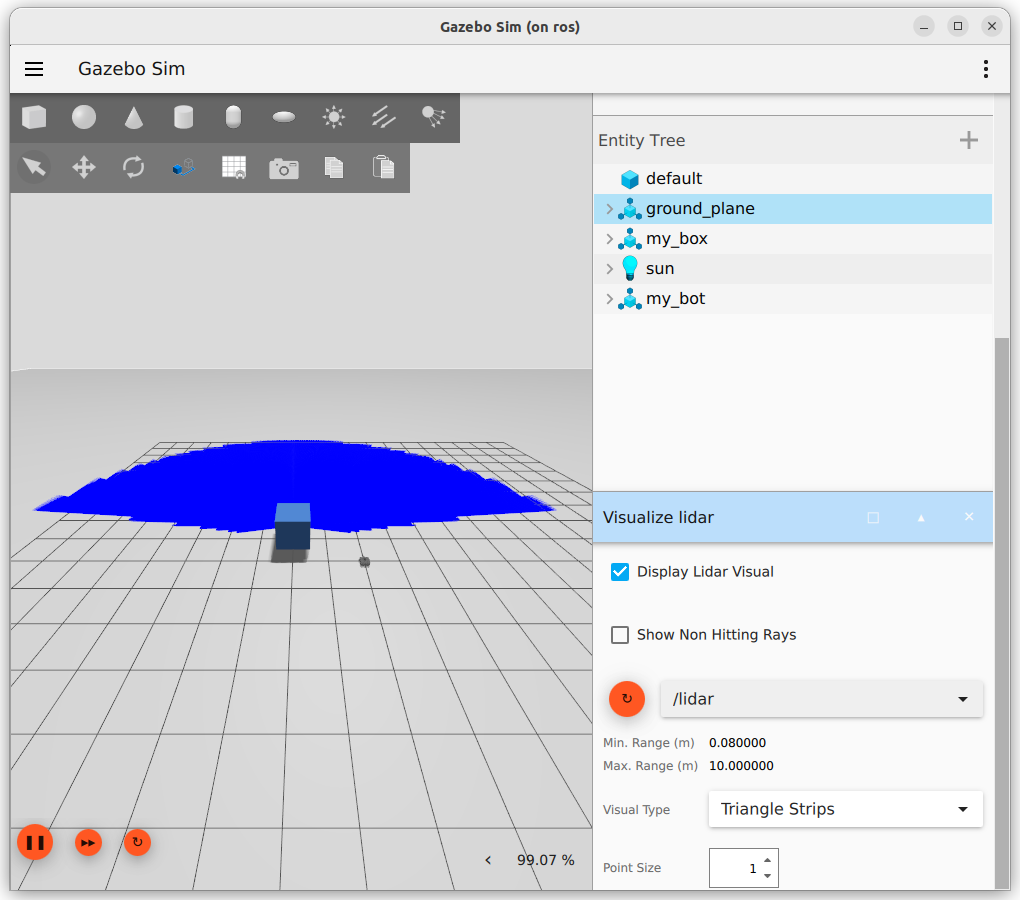The height and width of the screenshot is (900, 1020).
Task: Add an entity with Entity Tree plus
Action: tap(969, 140)
